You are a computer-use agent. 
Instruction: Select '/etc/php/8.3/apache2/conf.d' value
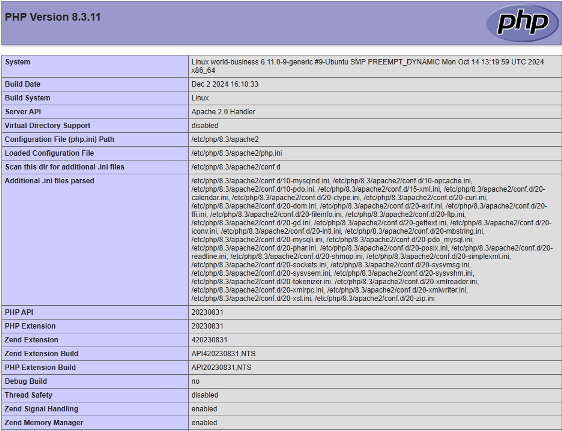pyautogui.click(x=236, y=167)
